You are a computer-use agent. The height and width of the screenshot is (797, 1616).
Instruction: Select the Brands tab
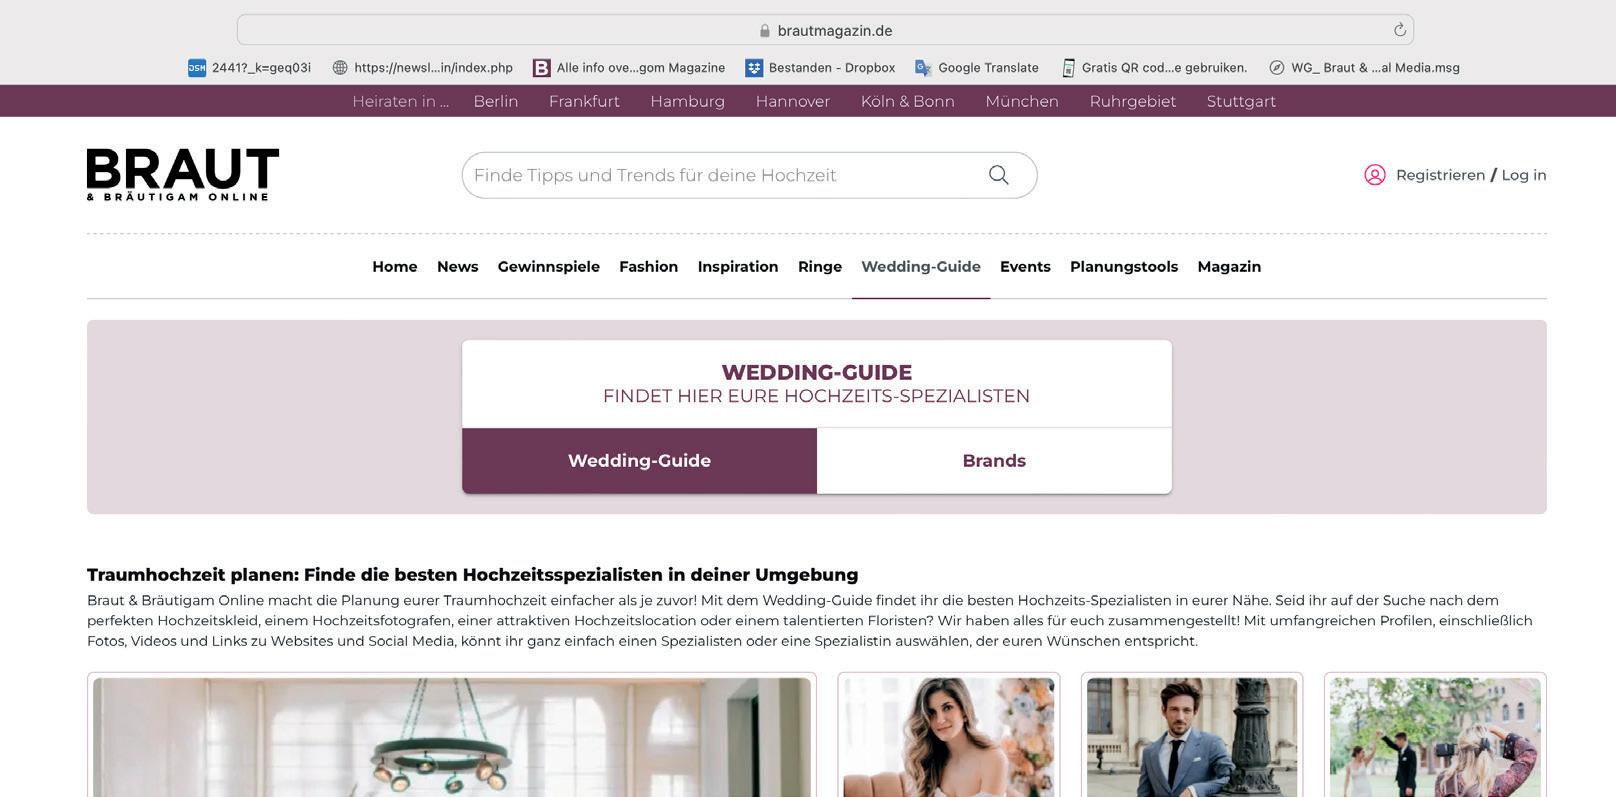point(994,461)
